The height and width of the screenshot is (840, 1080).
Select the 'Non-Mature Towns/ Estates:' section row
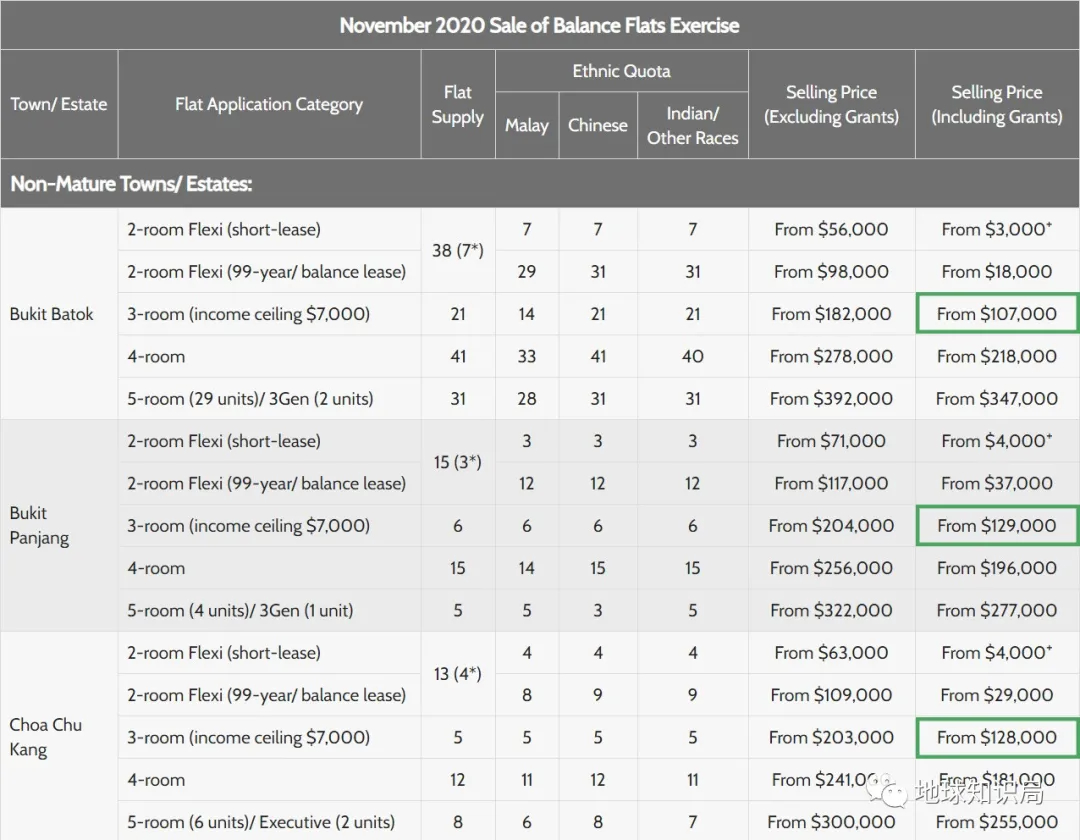[131, 184]
